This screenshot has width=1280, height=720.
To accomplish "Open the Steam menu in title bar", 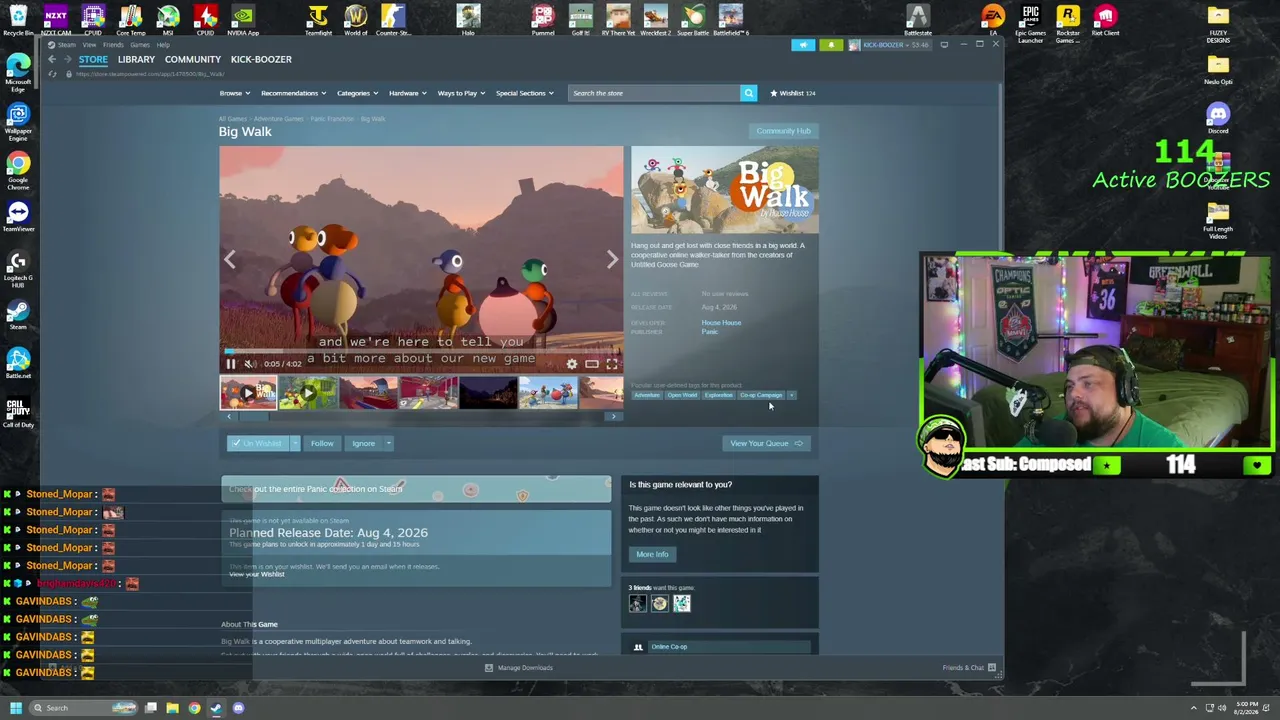I will [66, 45].
